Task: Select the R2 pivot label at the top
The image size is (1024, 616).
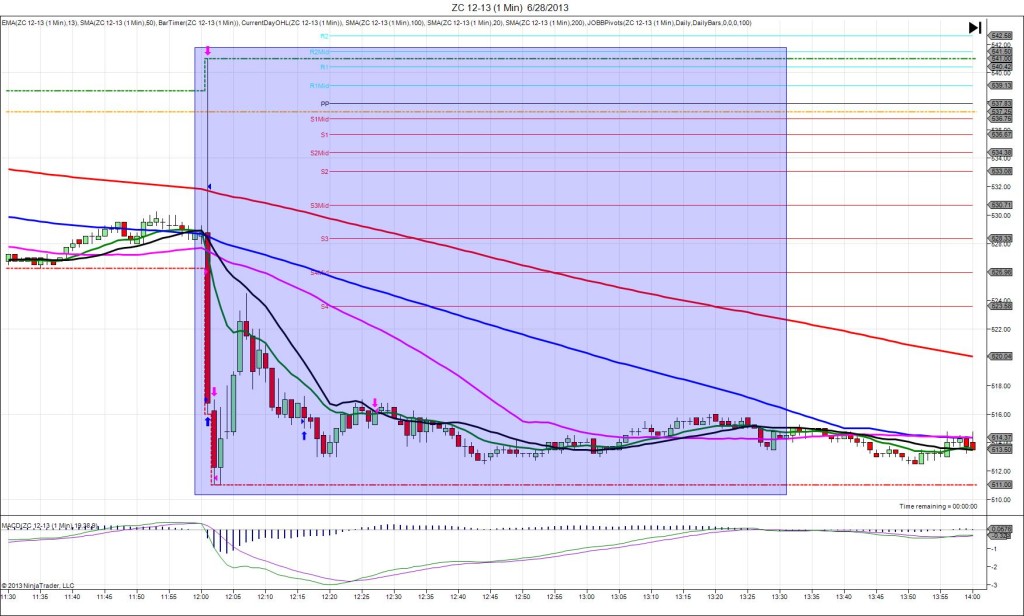Action: [x=324, y=36]
